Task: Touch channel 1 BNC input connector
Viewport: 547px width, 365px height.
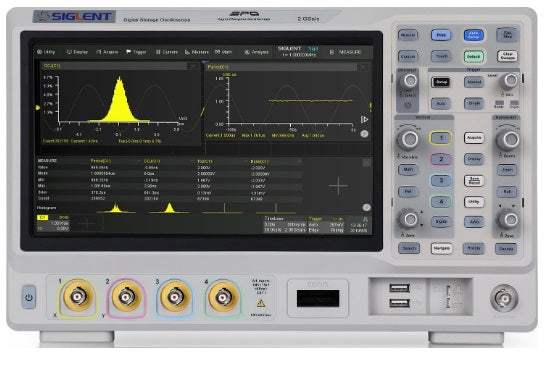Action: tap(77, 297)
